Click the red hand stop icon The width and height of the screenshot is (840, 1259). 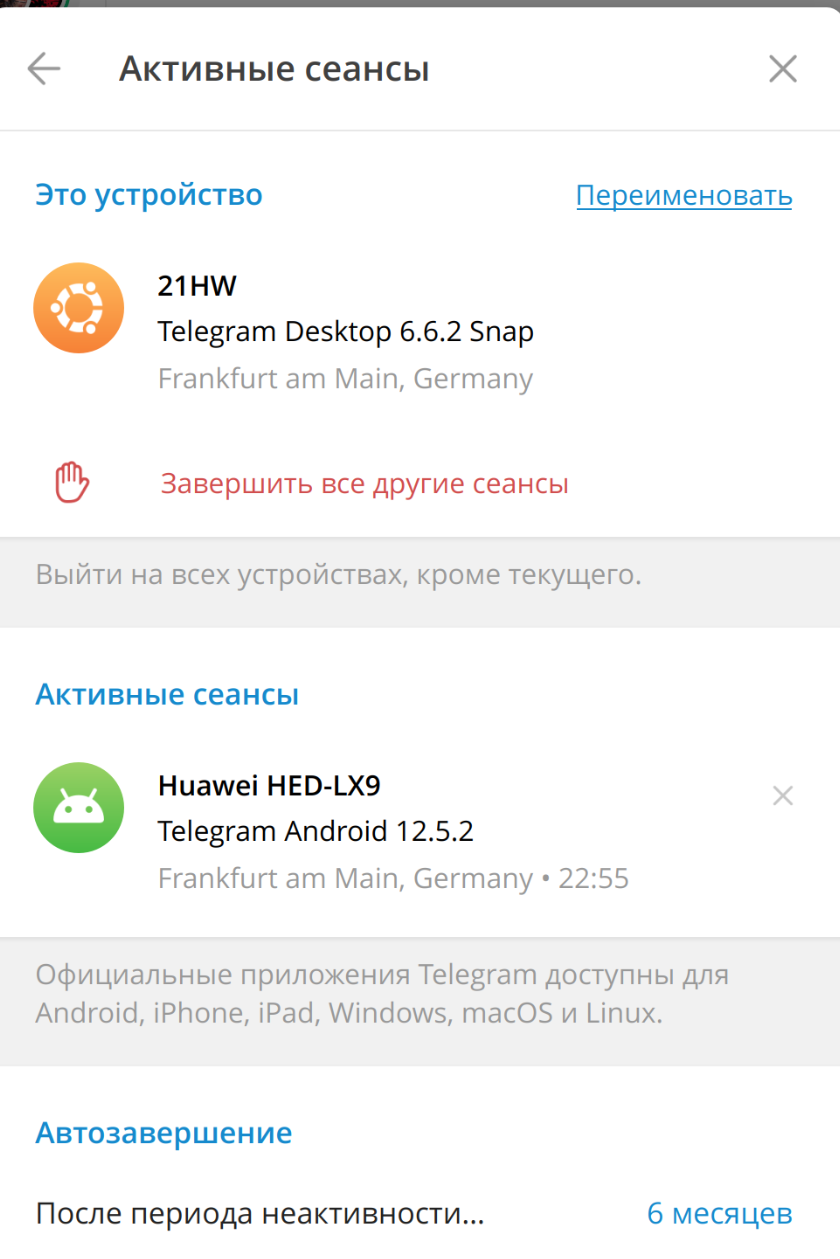72,484
